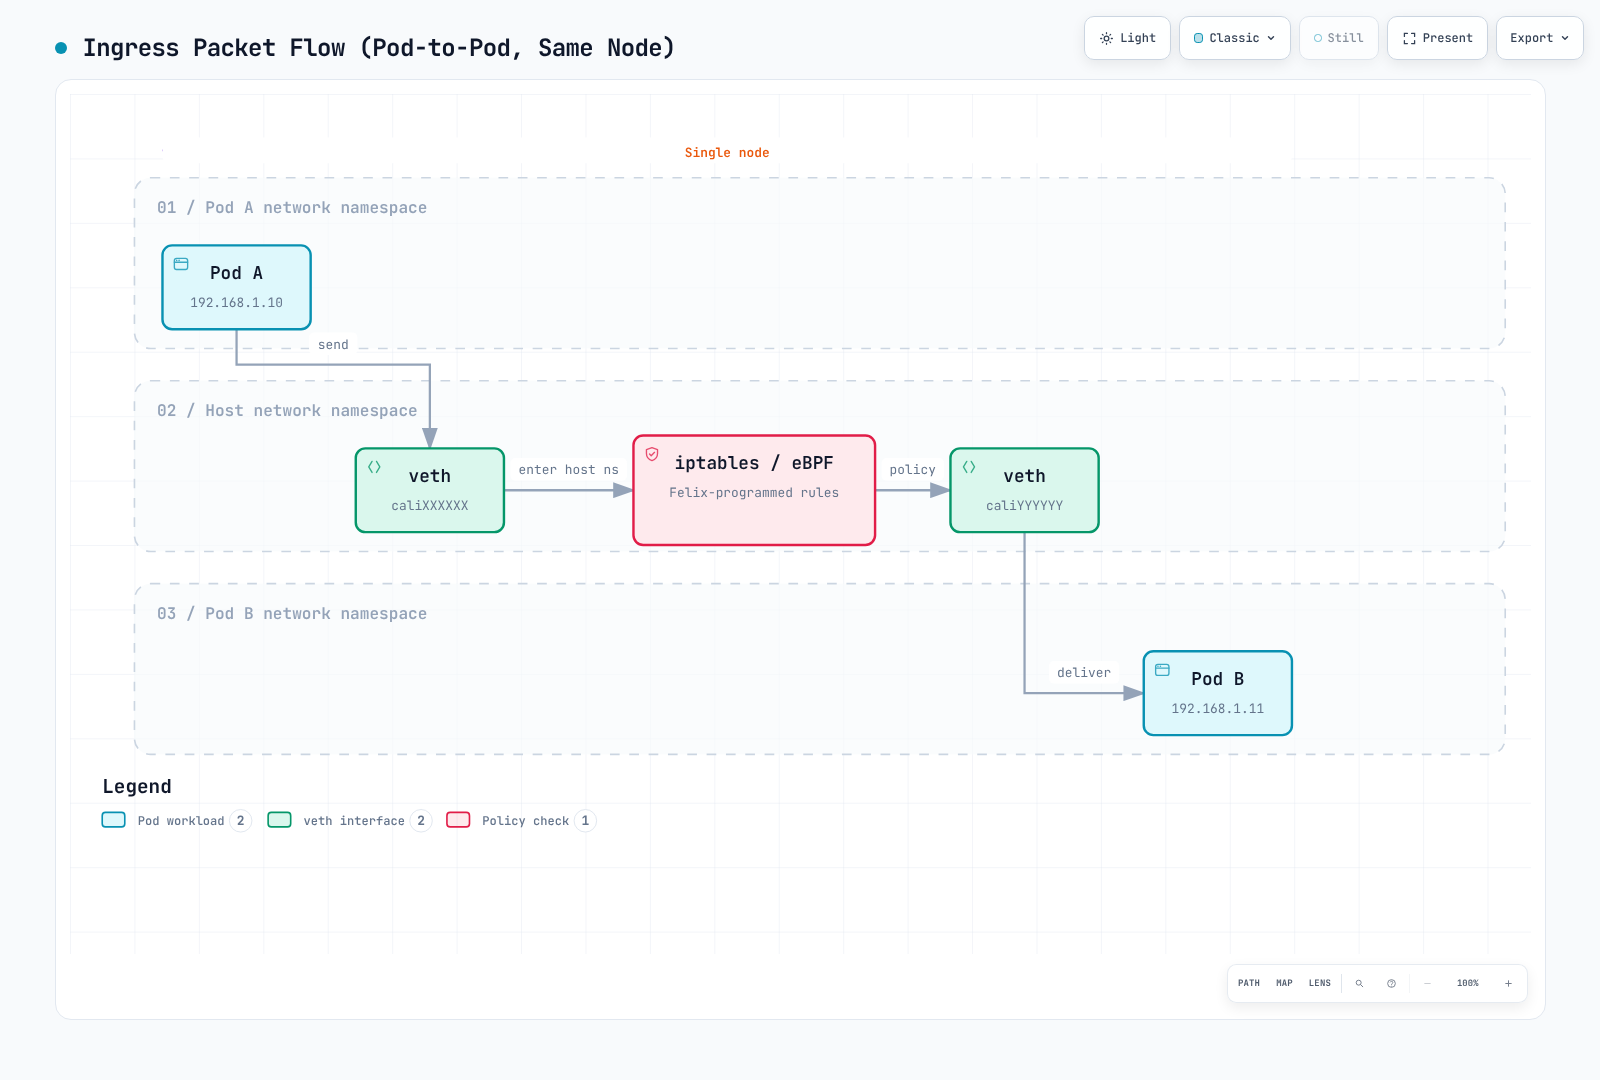Click the Pod B IP 192.168.1.11
This screenshot has height=1080, width=1600.
coord(1218,709)
